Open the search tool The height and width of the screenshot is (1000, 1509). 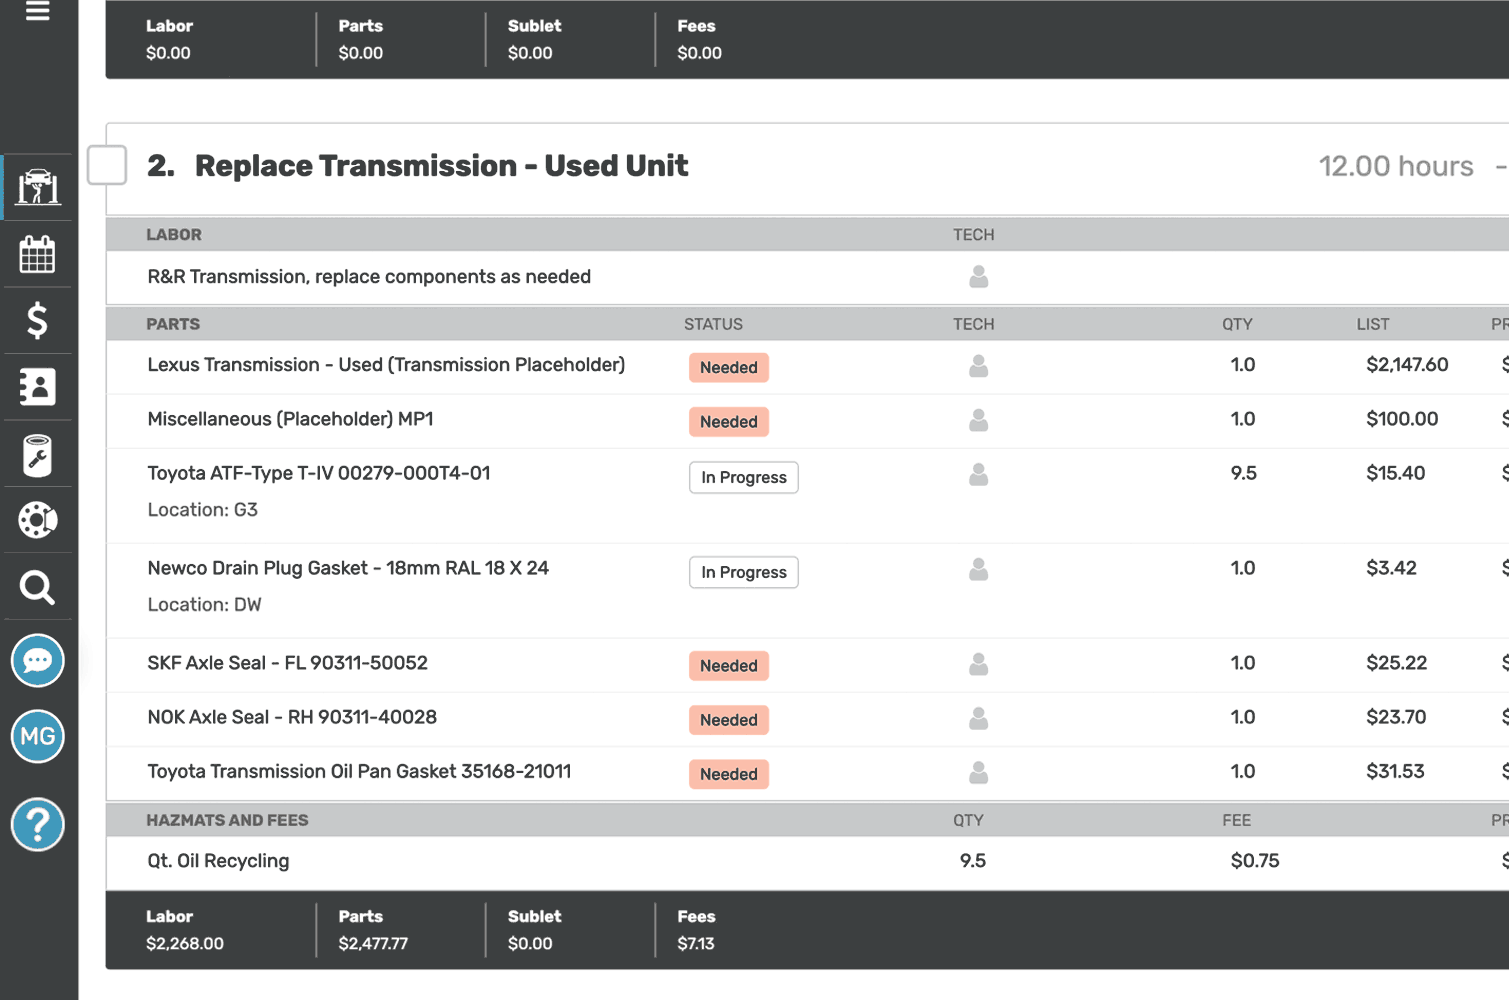point(37,587)
